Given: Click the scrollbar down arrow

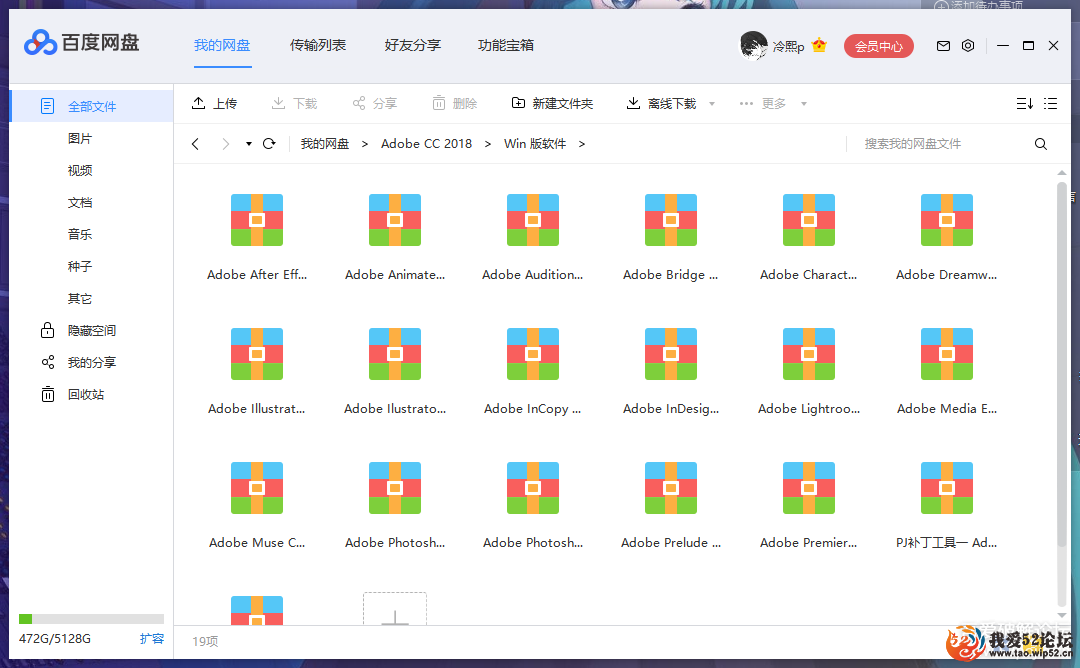Looking at the screenshot, I should click(x=1061, y=616).
